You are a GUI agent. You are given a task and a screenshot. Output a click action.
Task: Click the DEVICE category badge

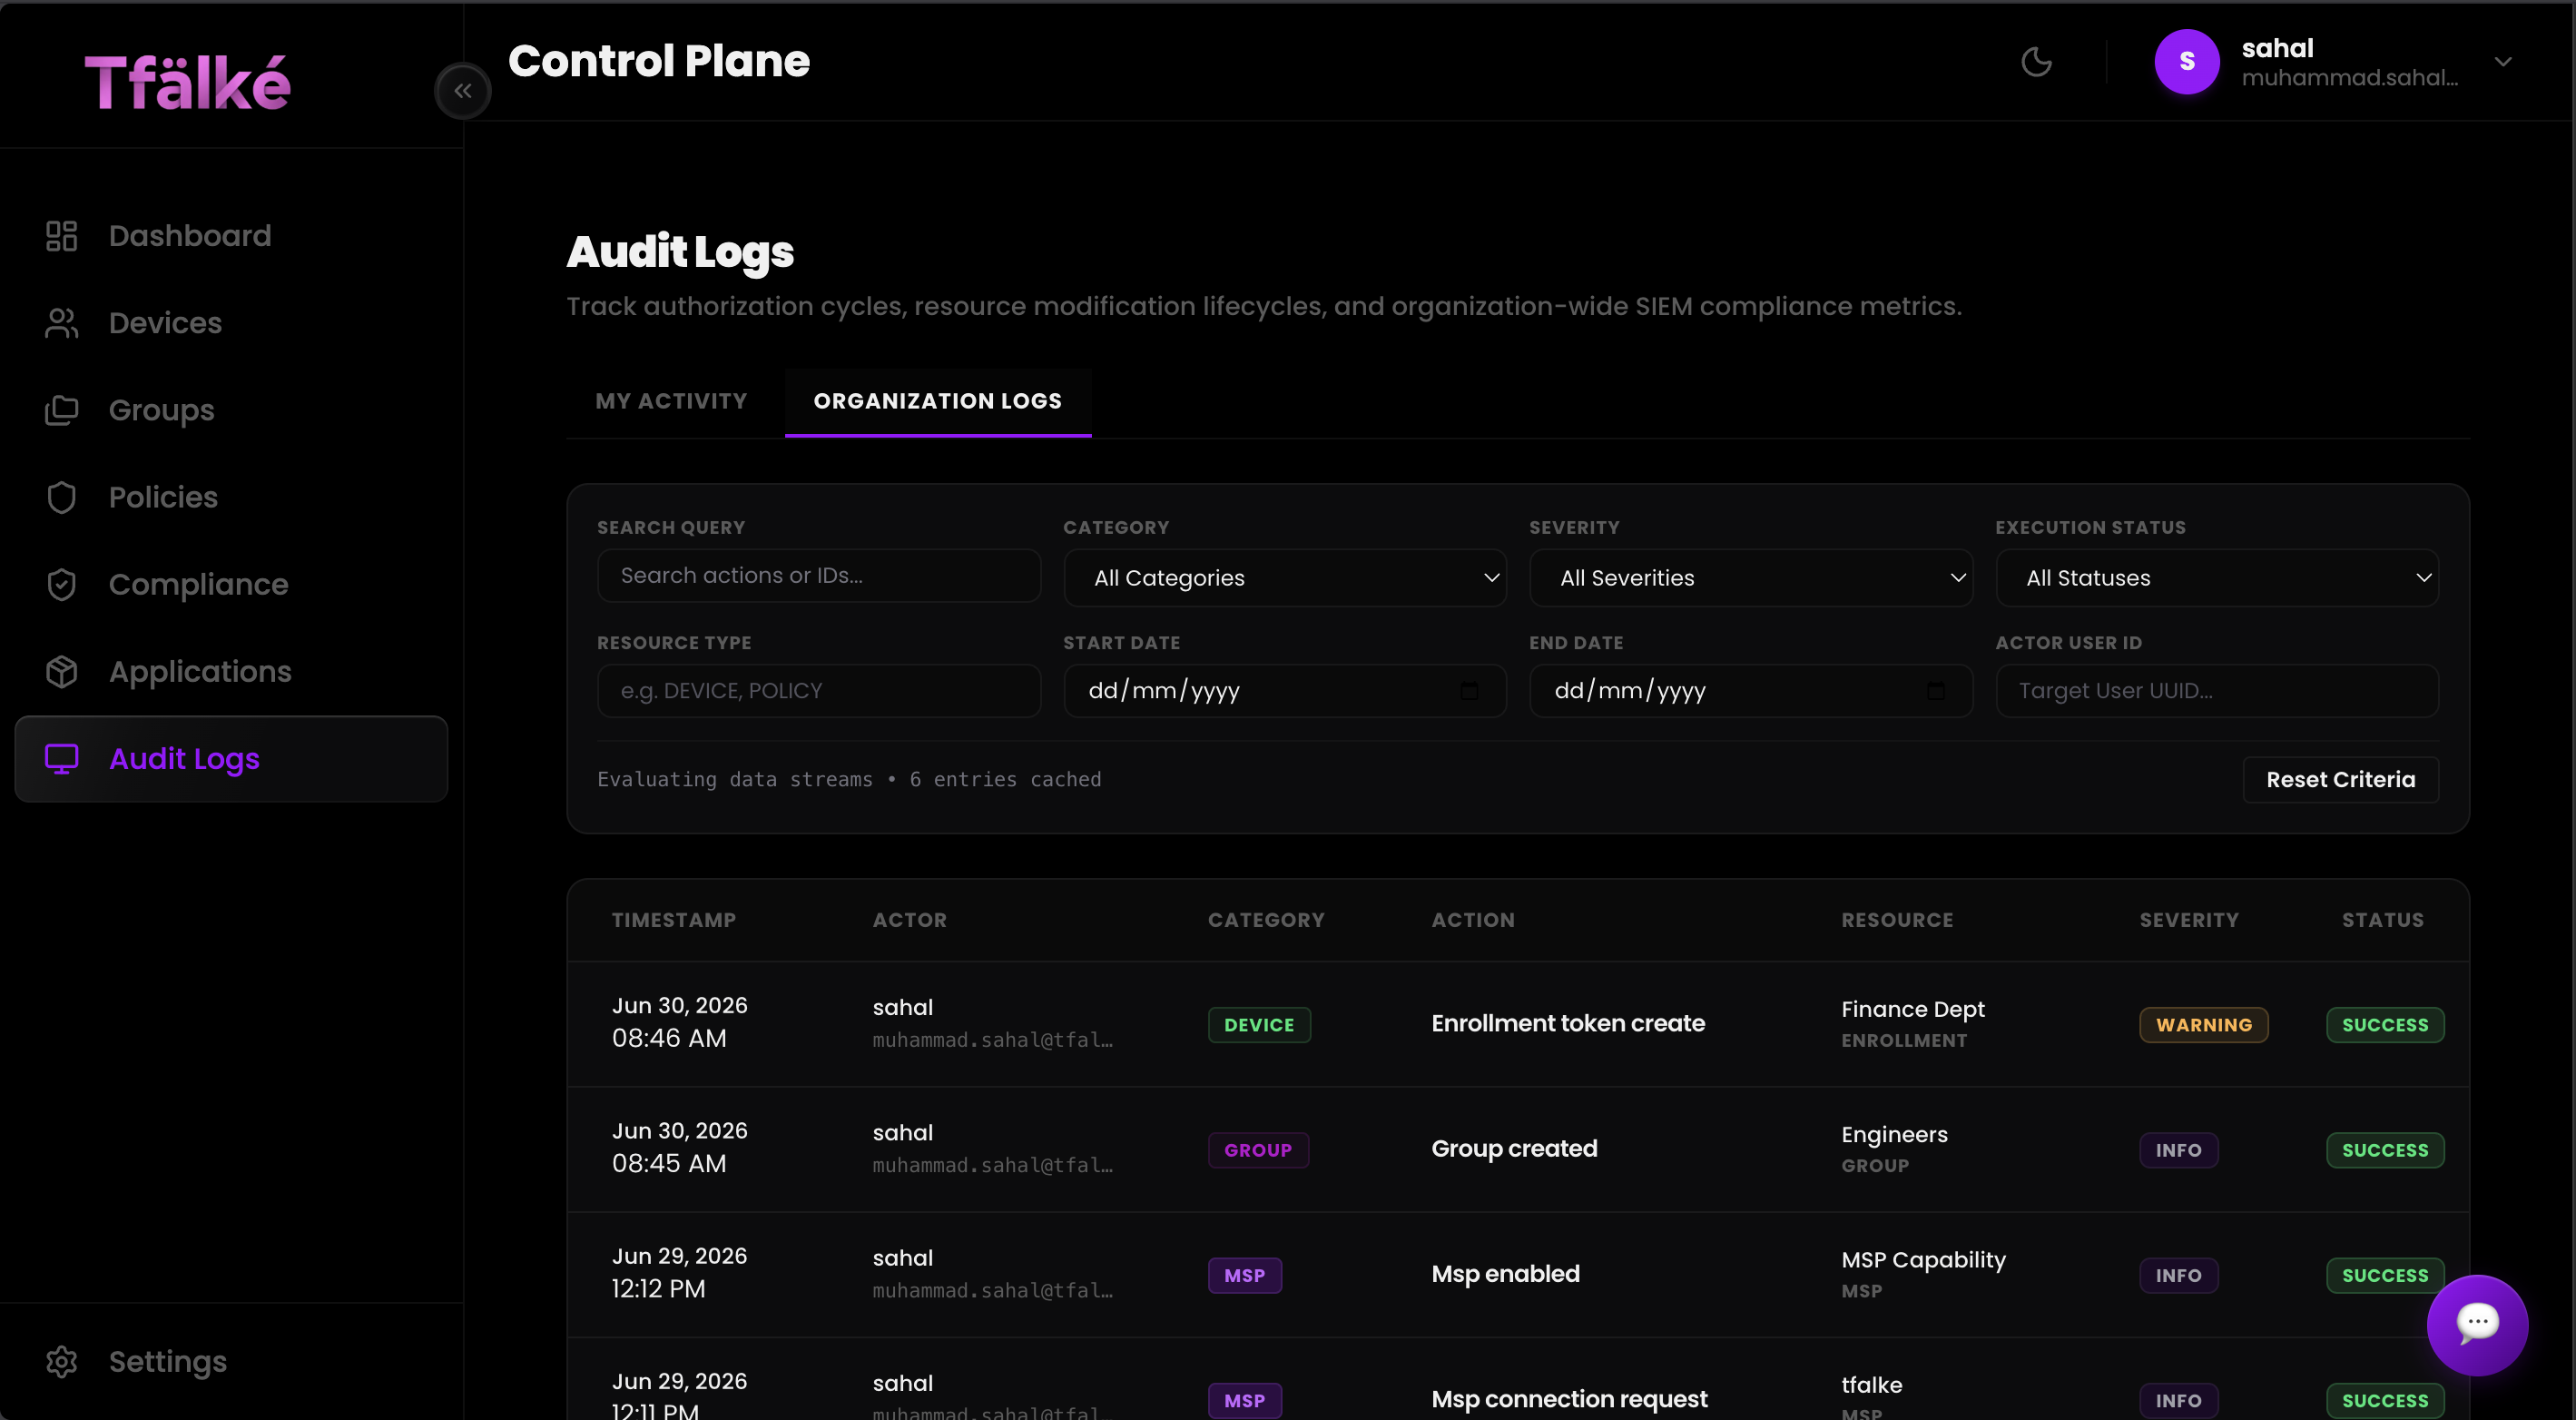click(x=1259, y=1025)
